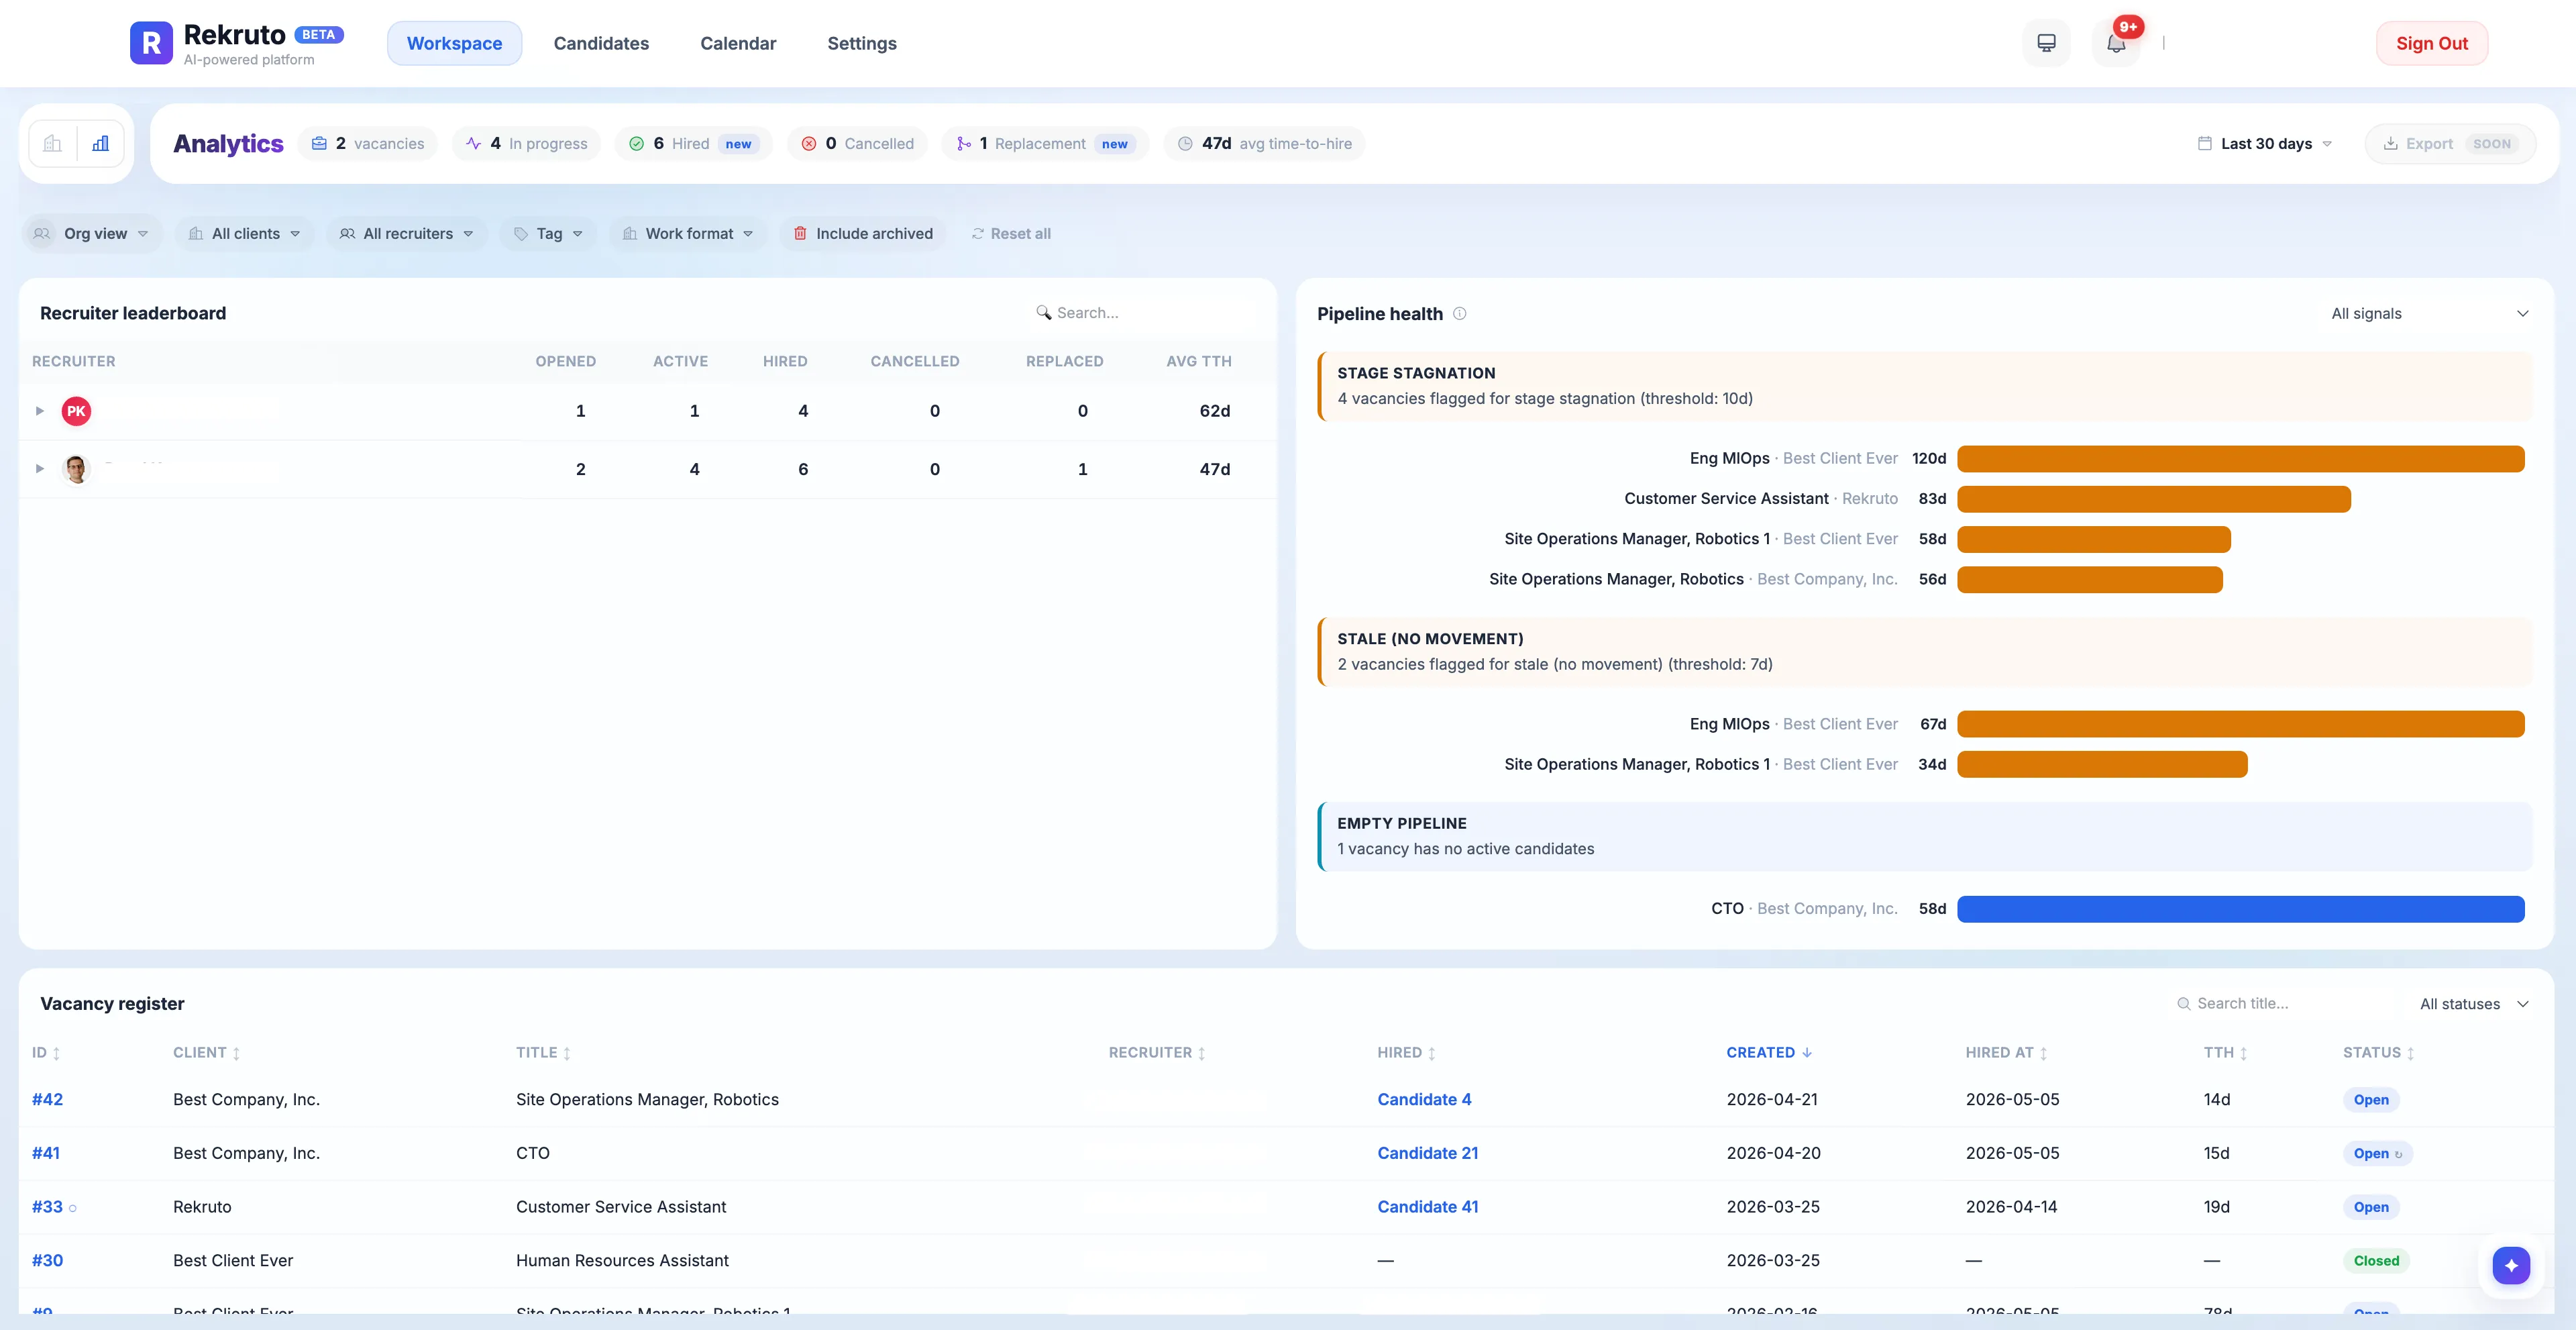Expand the second recruiter row with photo
The width and height of the screenshot is (2576, 1330).
pyautogui.click(x=40, y=469)
